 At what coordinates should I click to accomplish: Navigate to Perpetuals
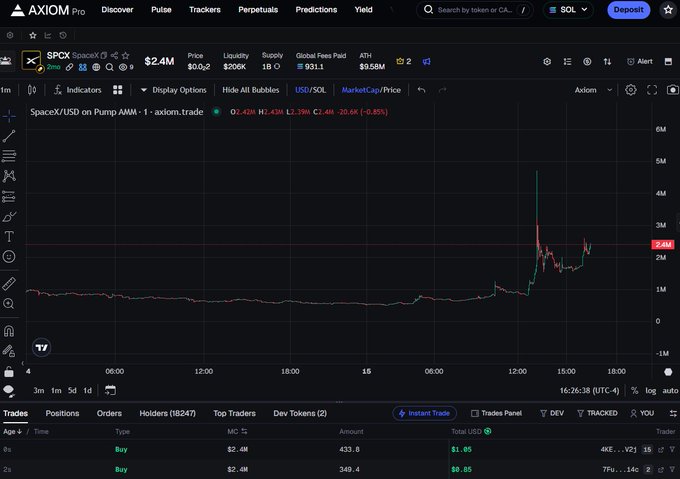(x=258, y=10)
